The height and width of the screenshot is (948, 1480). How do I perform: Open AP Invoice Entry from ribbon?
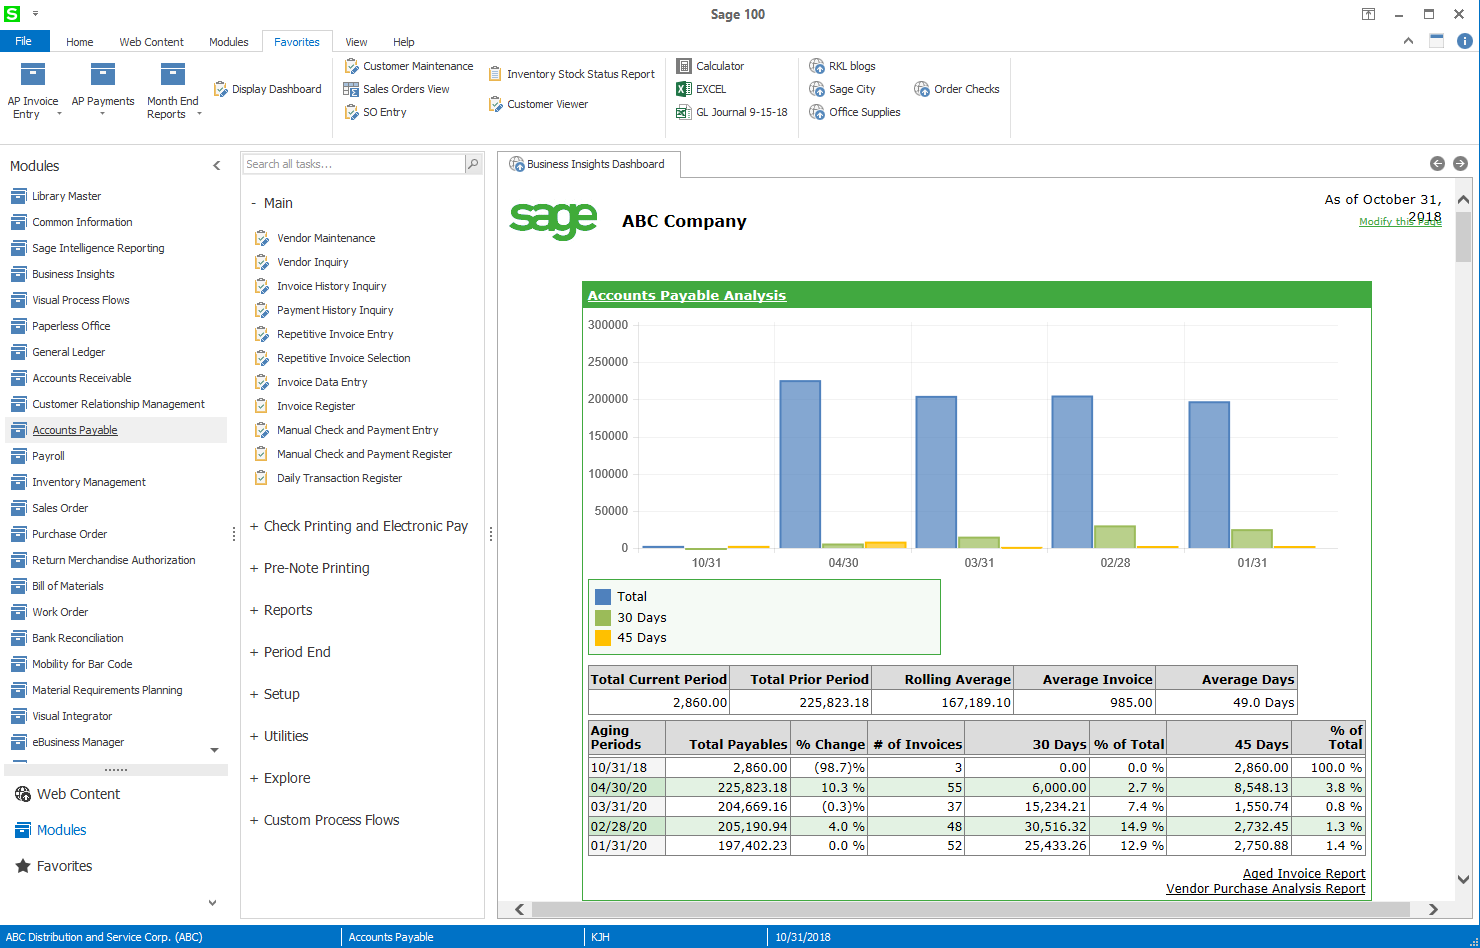coord(32,90)
